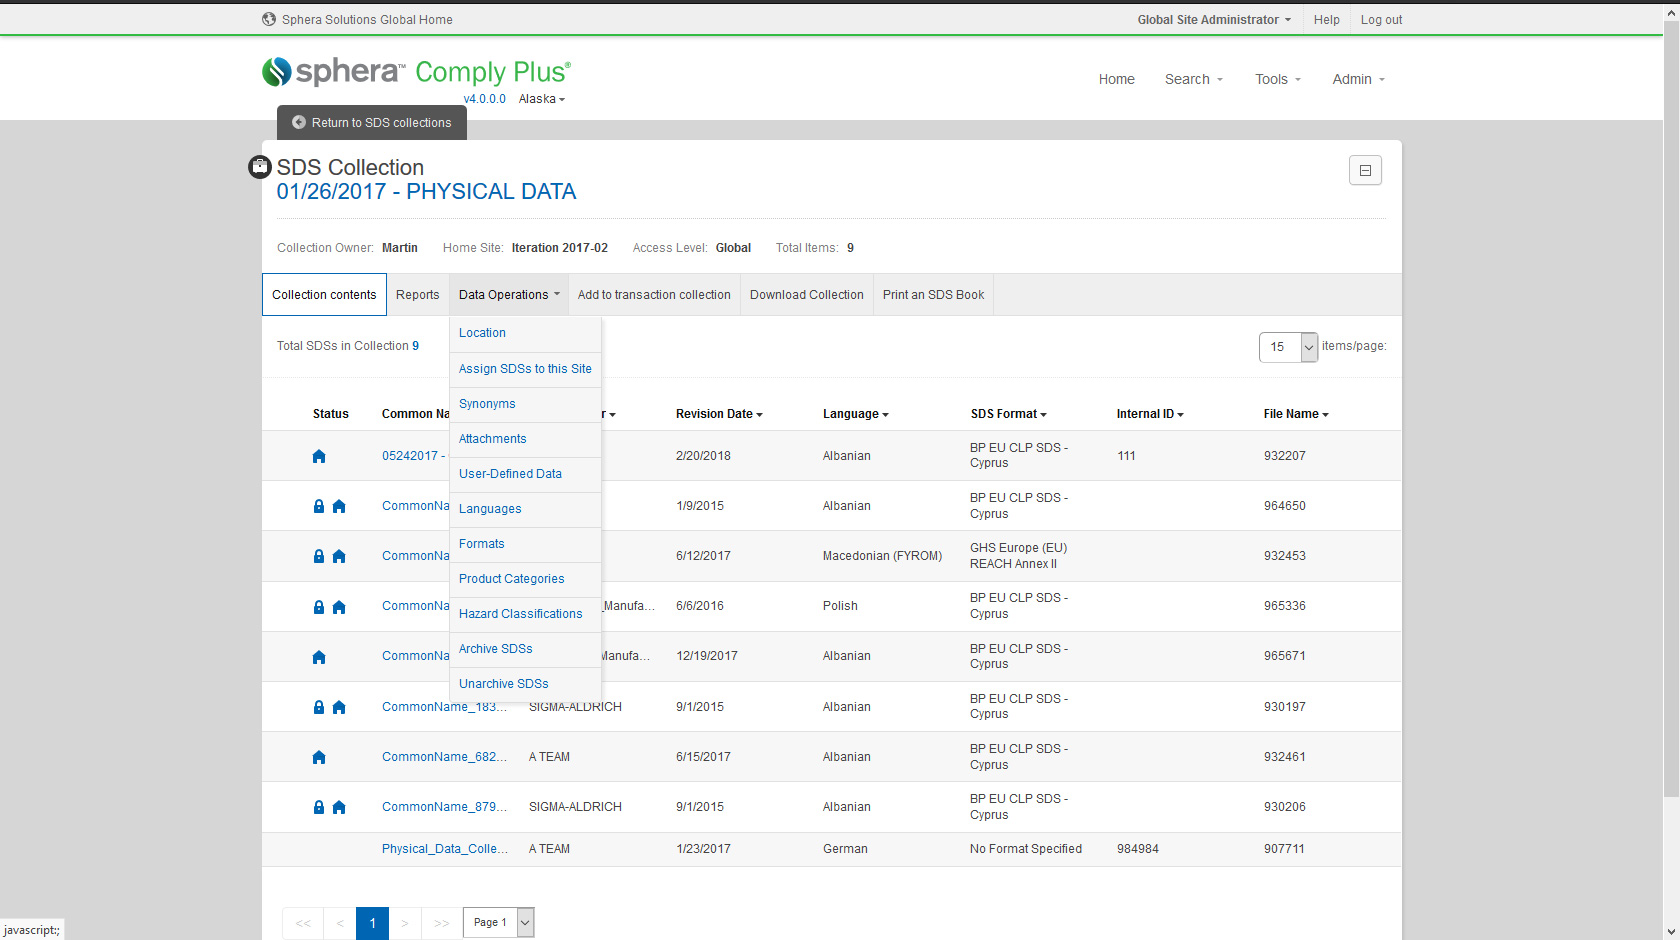This screenshot has height=940, width=1680.
Task: Click the back arrow in Return to SDS collections
Action: (298, 123)
